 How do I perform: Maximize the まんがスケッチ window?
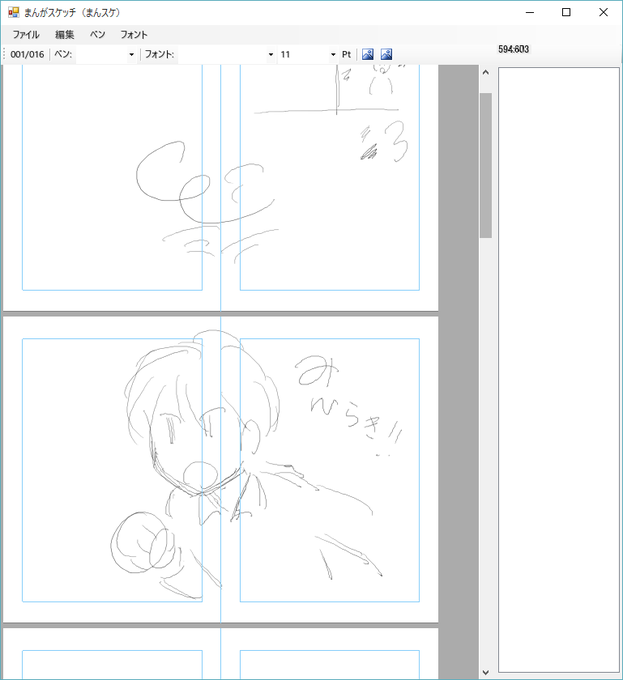(566, 12)
